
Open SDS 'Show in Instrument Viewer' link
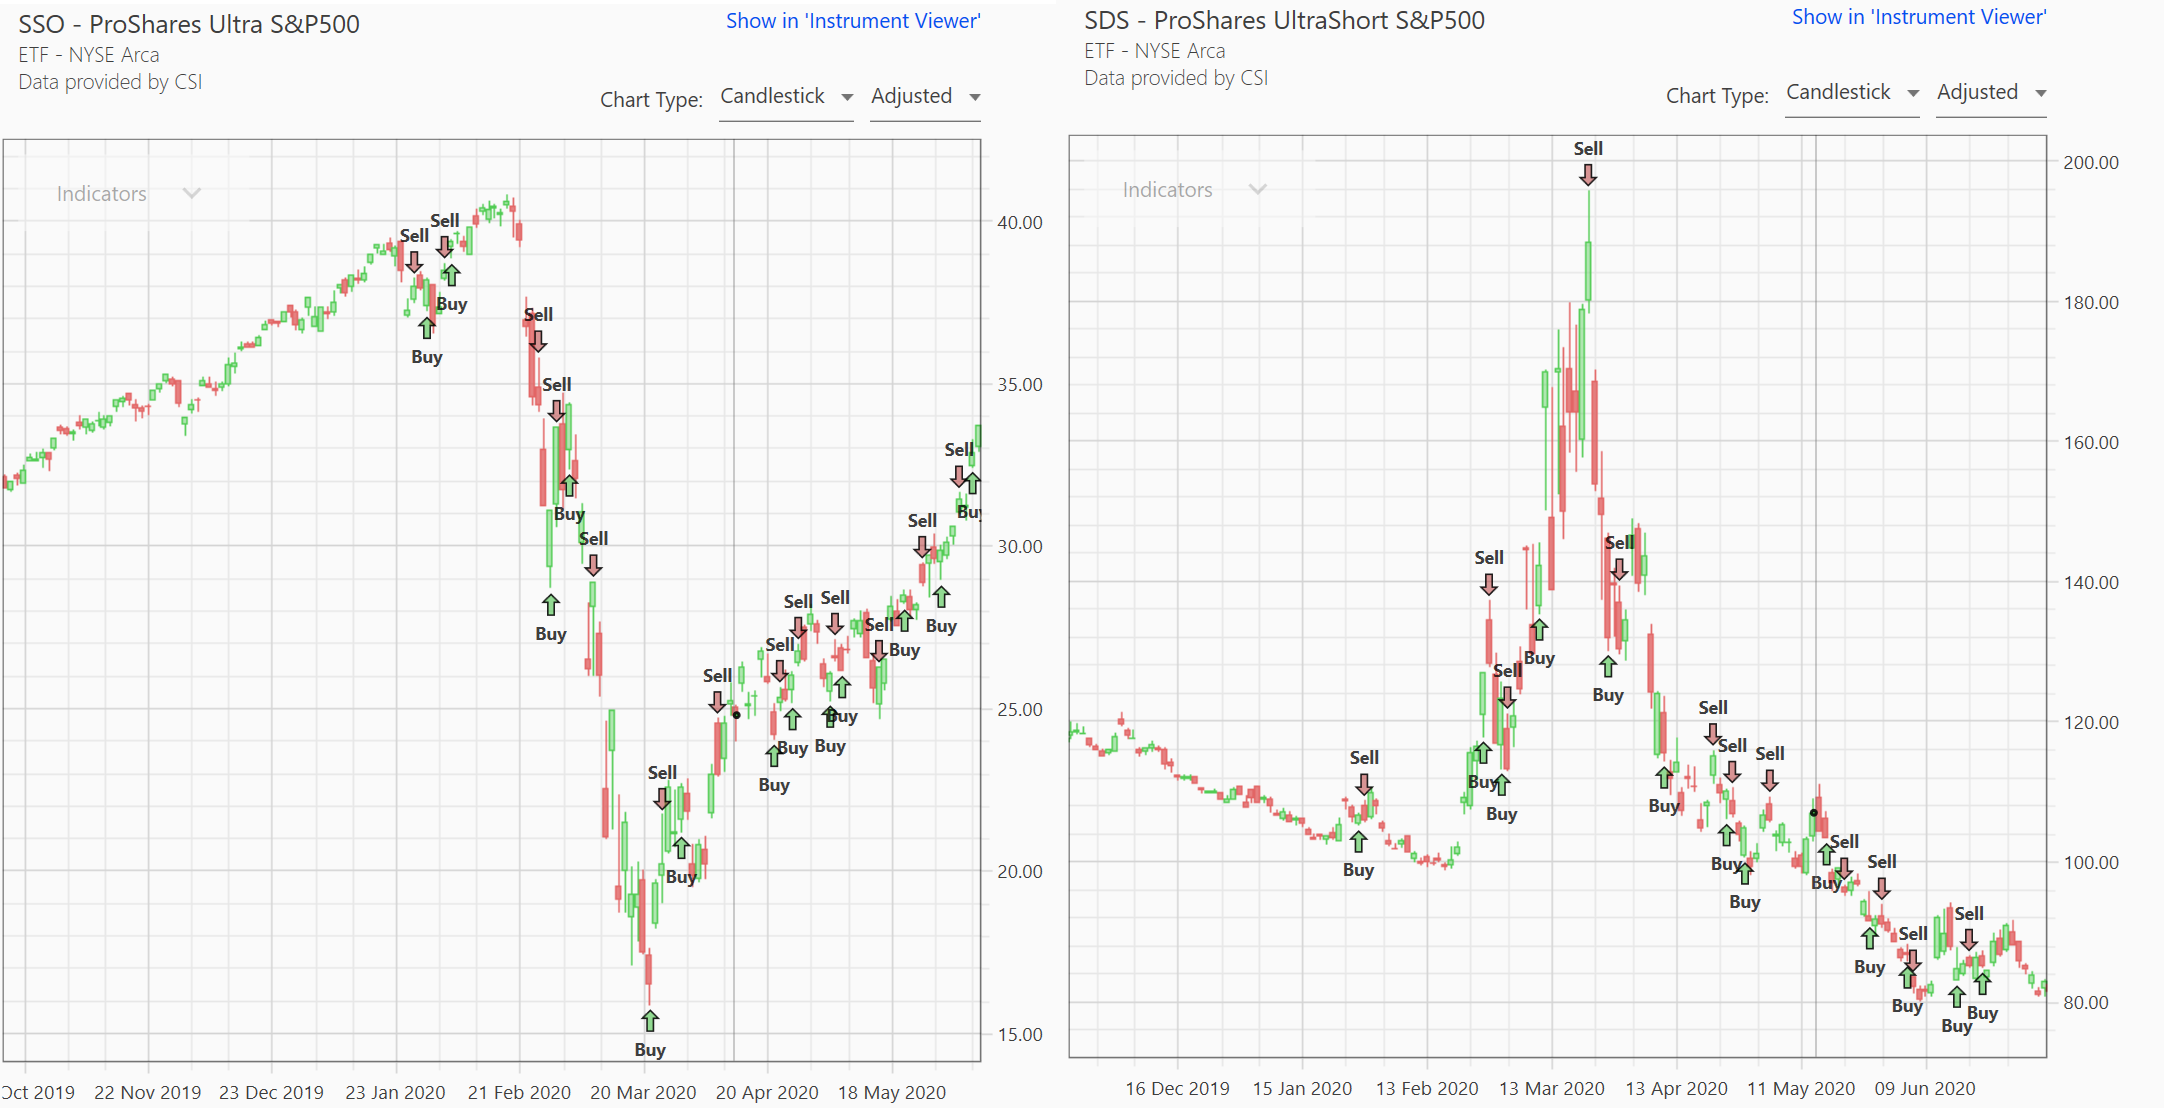point(1918,17)
